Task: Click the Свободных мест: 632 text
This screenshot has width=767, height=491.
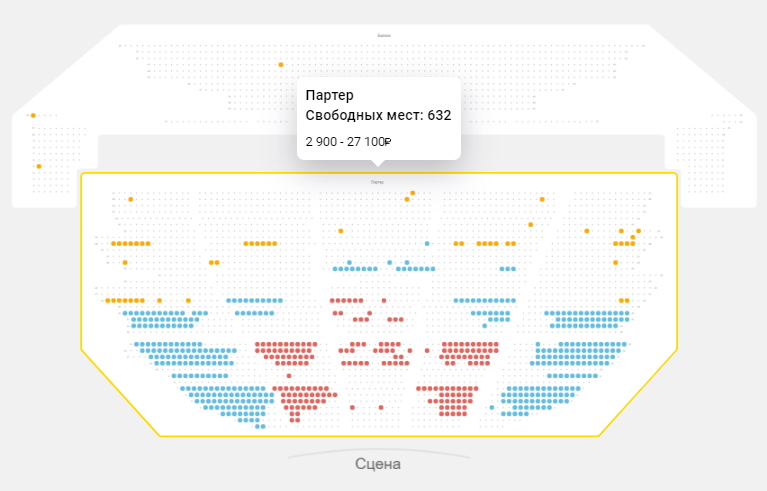Action: tap(378, 115)
